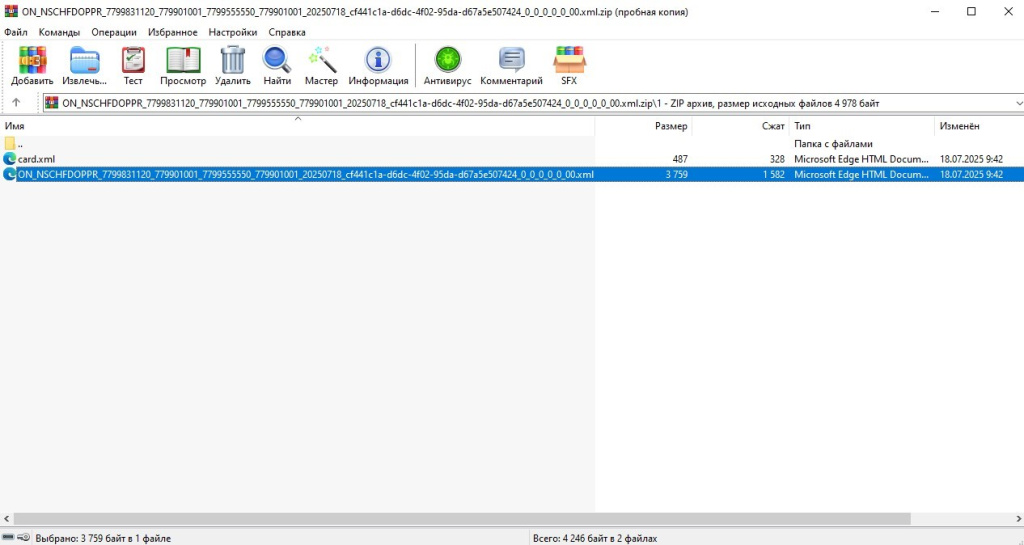This screenshot has width=1024, height=545.
Task: Sort by Изменён column header
Action: 959,127
